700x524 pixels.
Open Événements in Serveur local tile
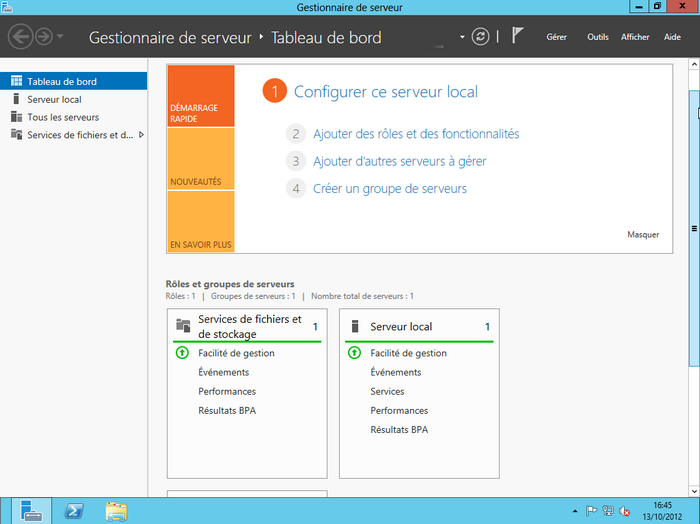(x=396, y=372)
